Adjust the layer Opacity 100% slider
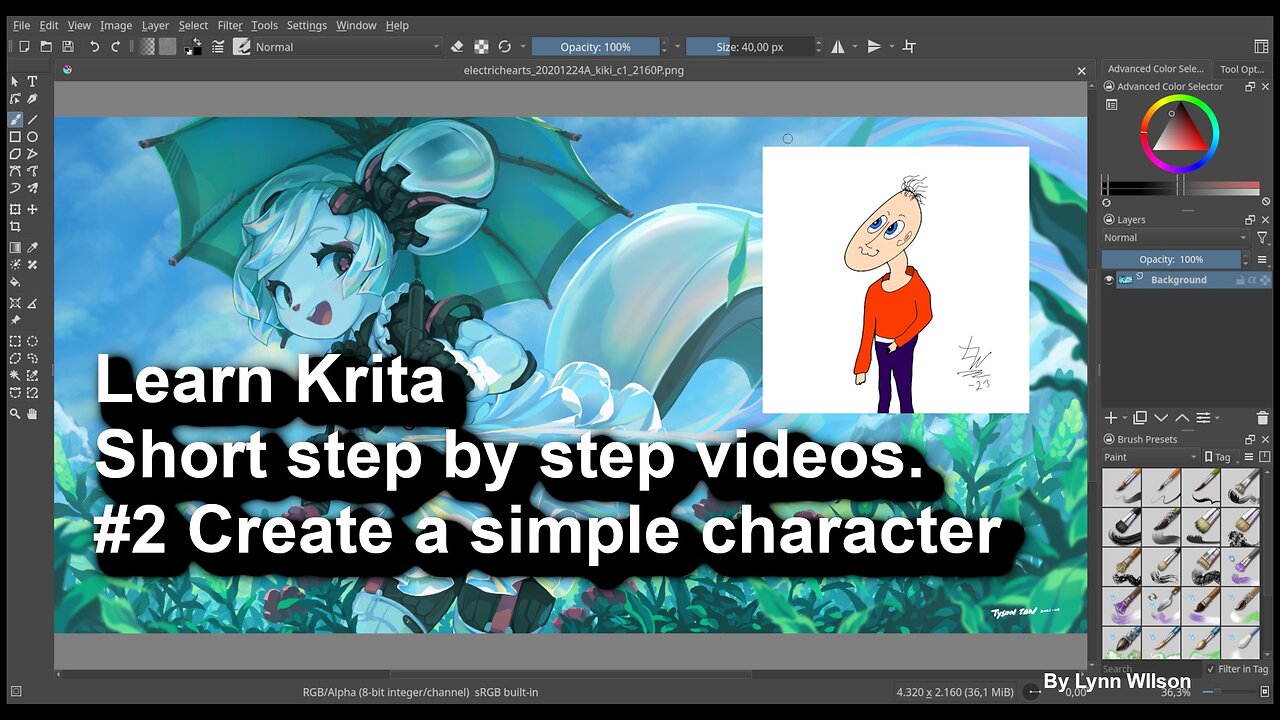 point(1171,259)
